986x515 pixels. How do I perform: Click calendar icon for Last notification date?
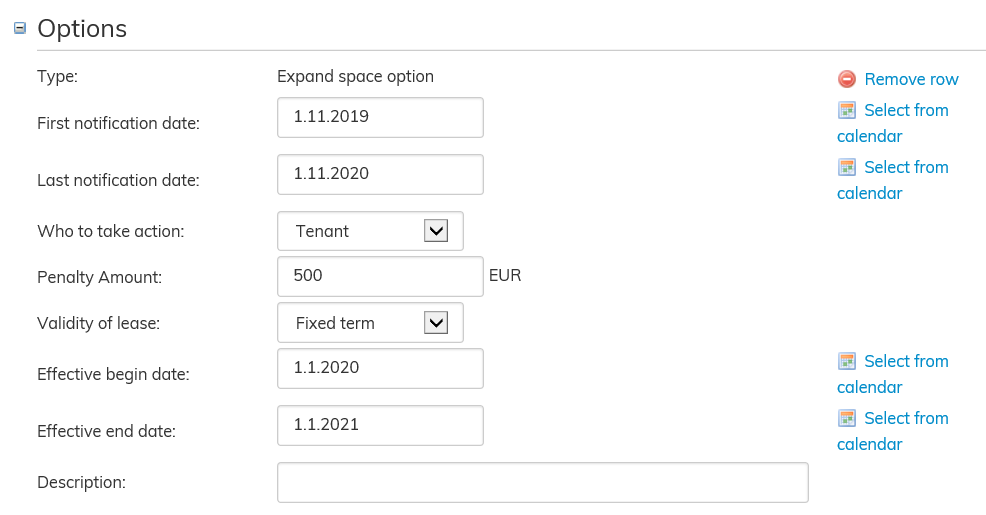(847, 167)
